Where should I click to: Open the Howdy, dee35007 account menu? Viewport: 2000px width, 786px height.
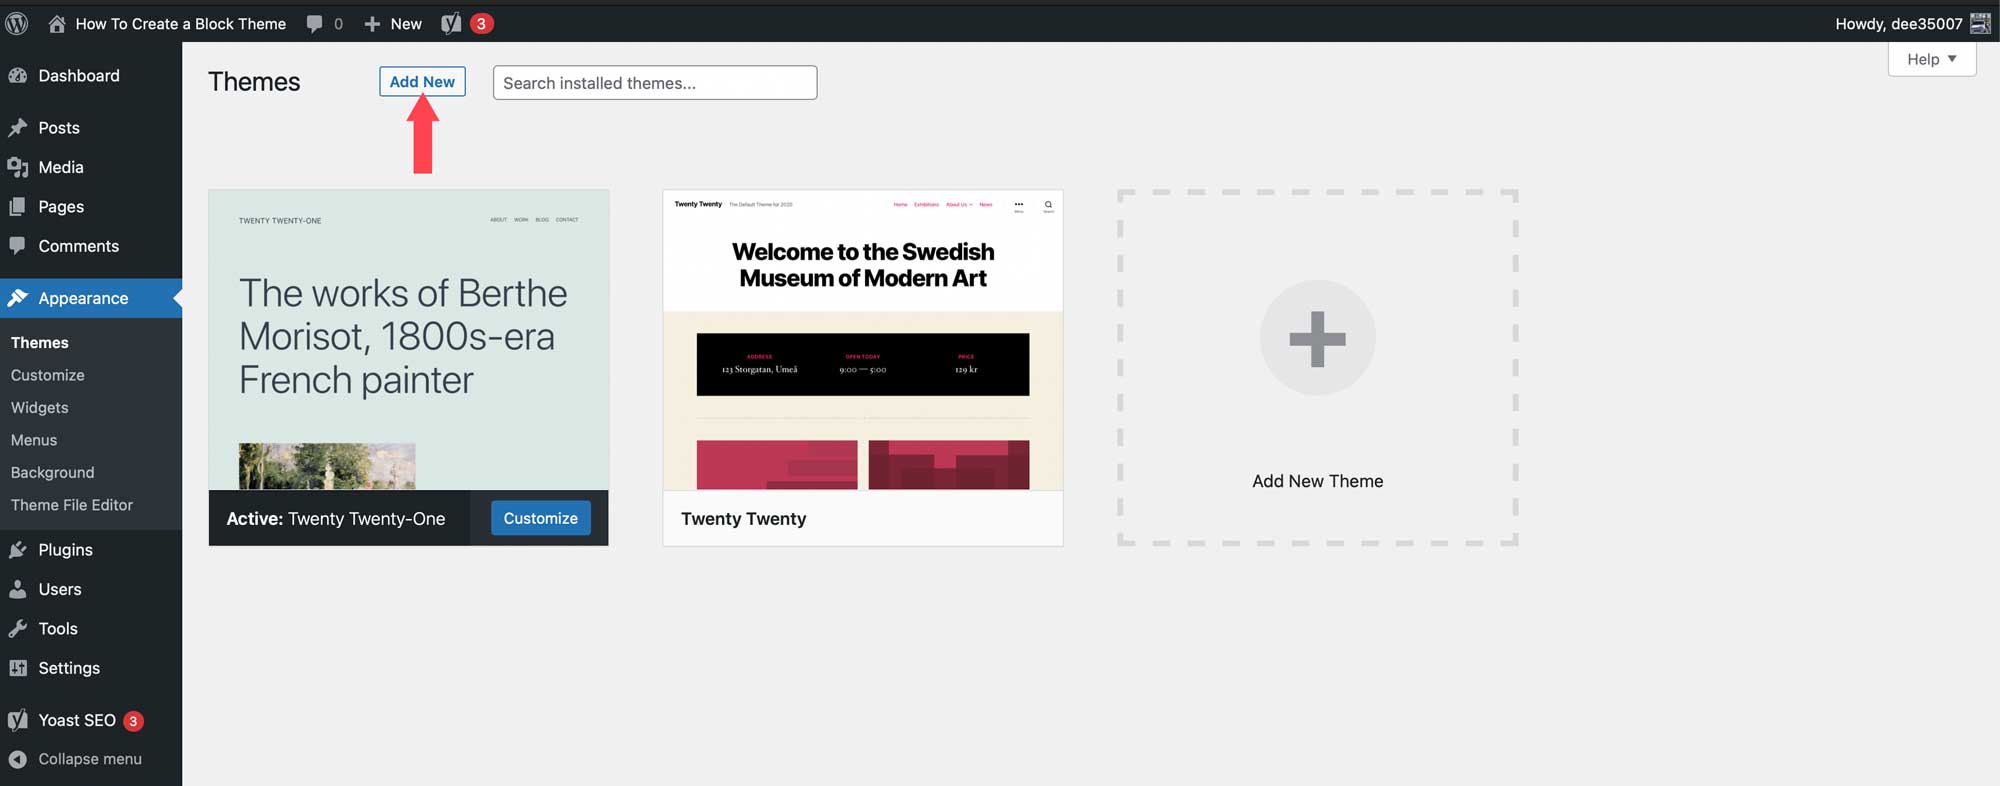pyautogui.click(x=1898, y=24)
